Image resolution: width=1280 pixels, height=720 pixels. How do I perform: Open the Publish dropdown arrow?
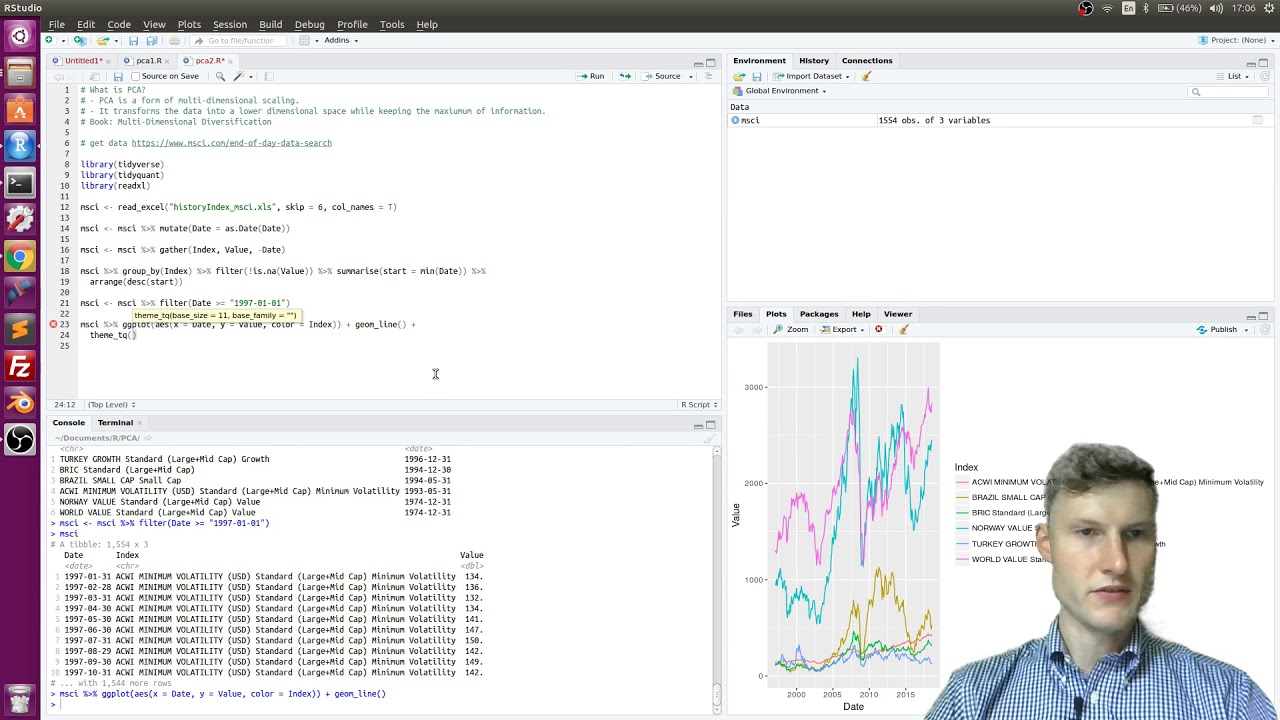click(1246, 329)
